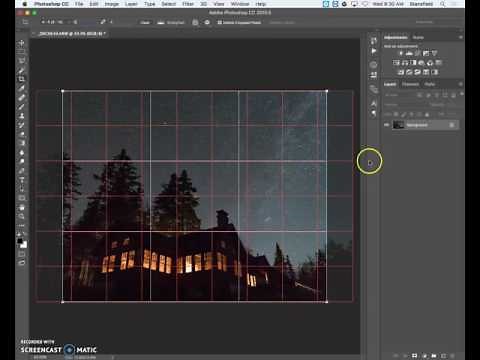
Task: Add a Curves adjustment
Action: click(417, 53)
